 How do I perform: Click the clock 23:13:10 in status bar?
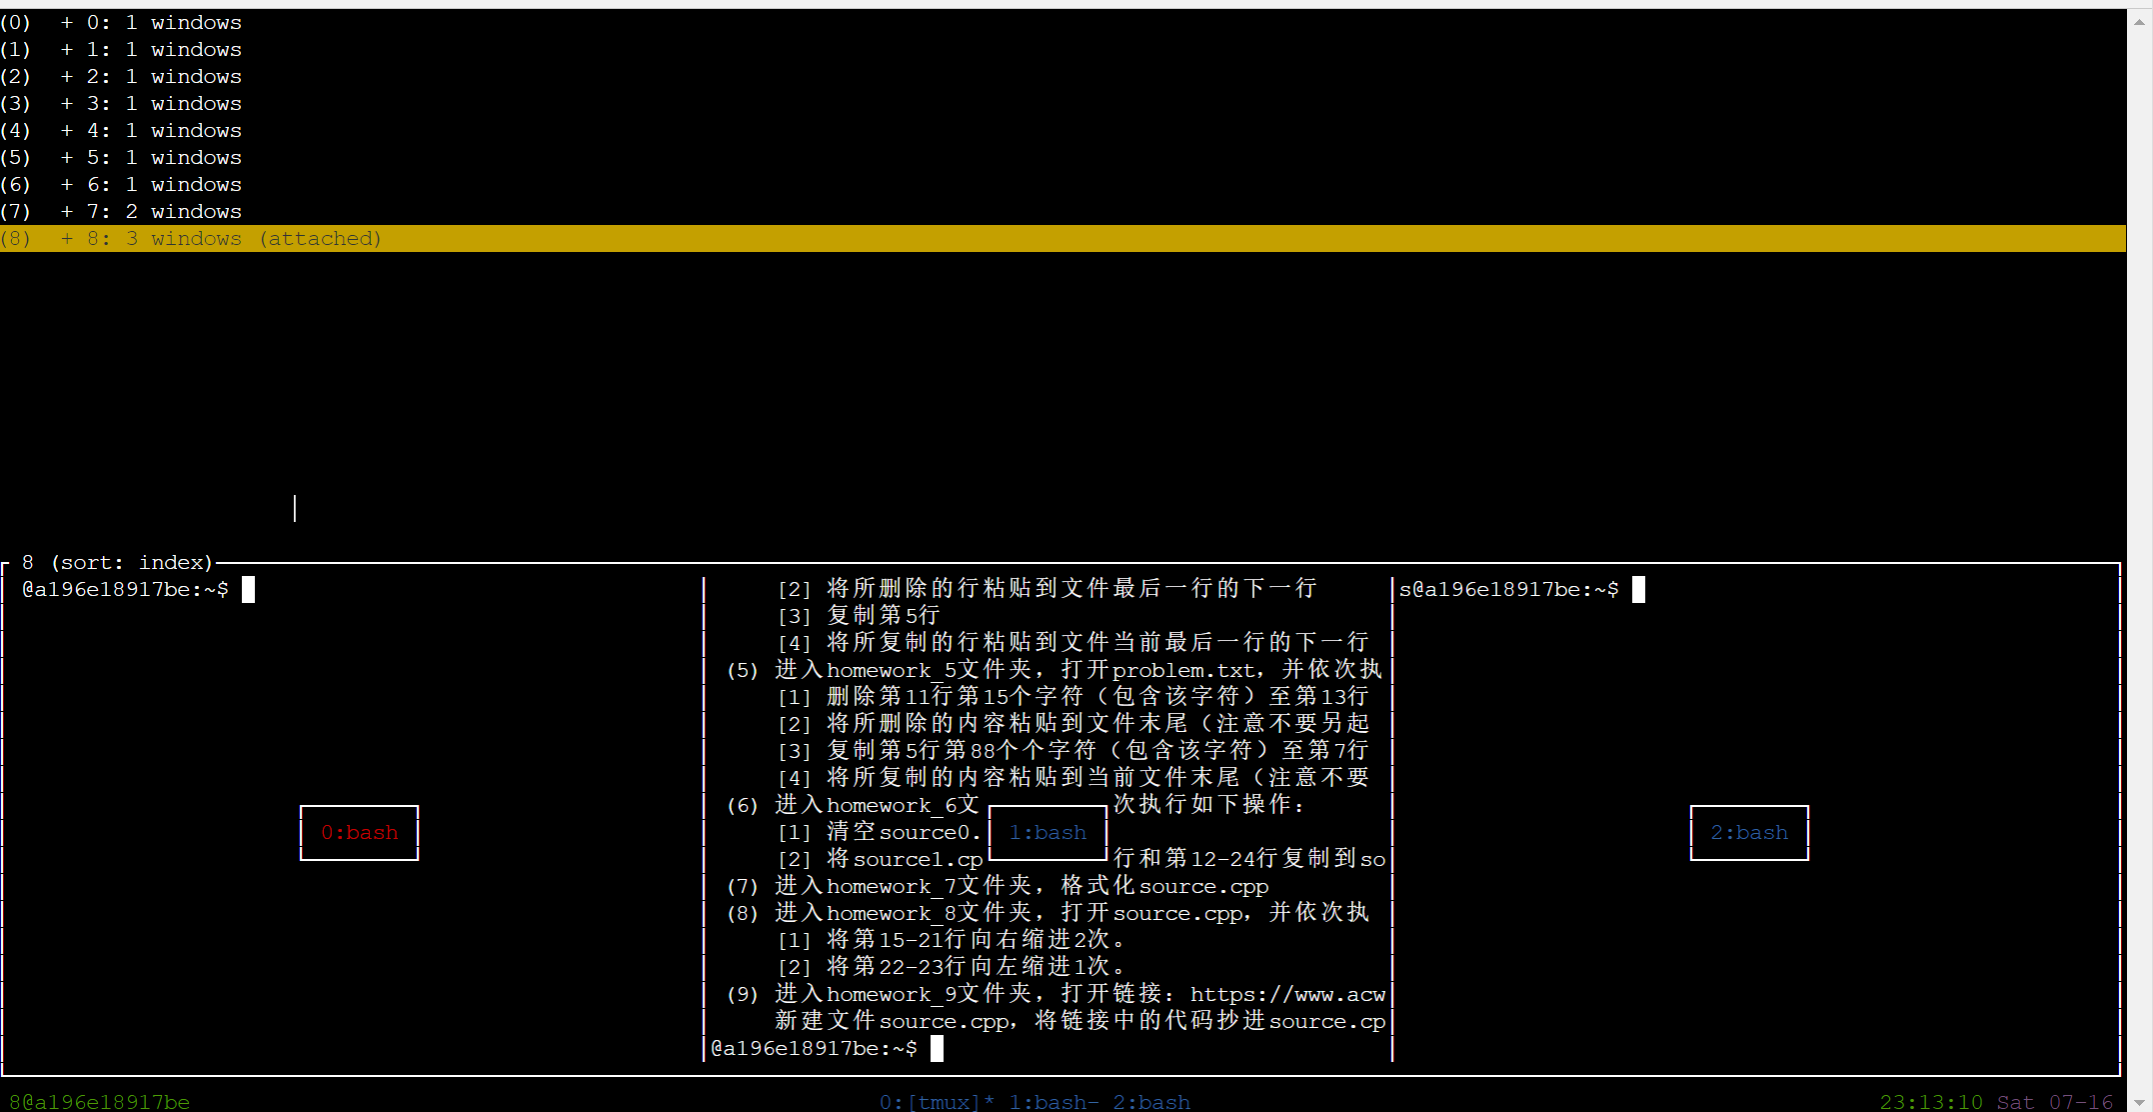click(x=1931, y=1101)
